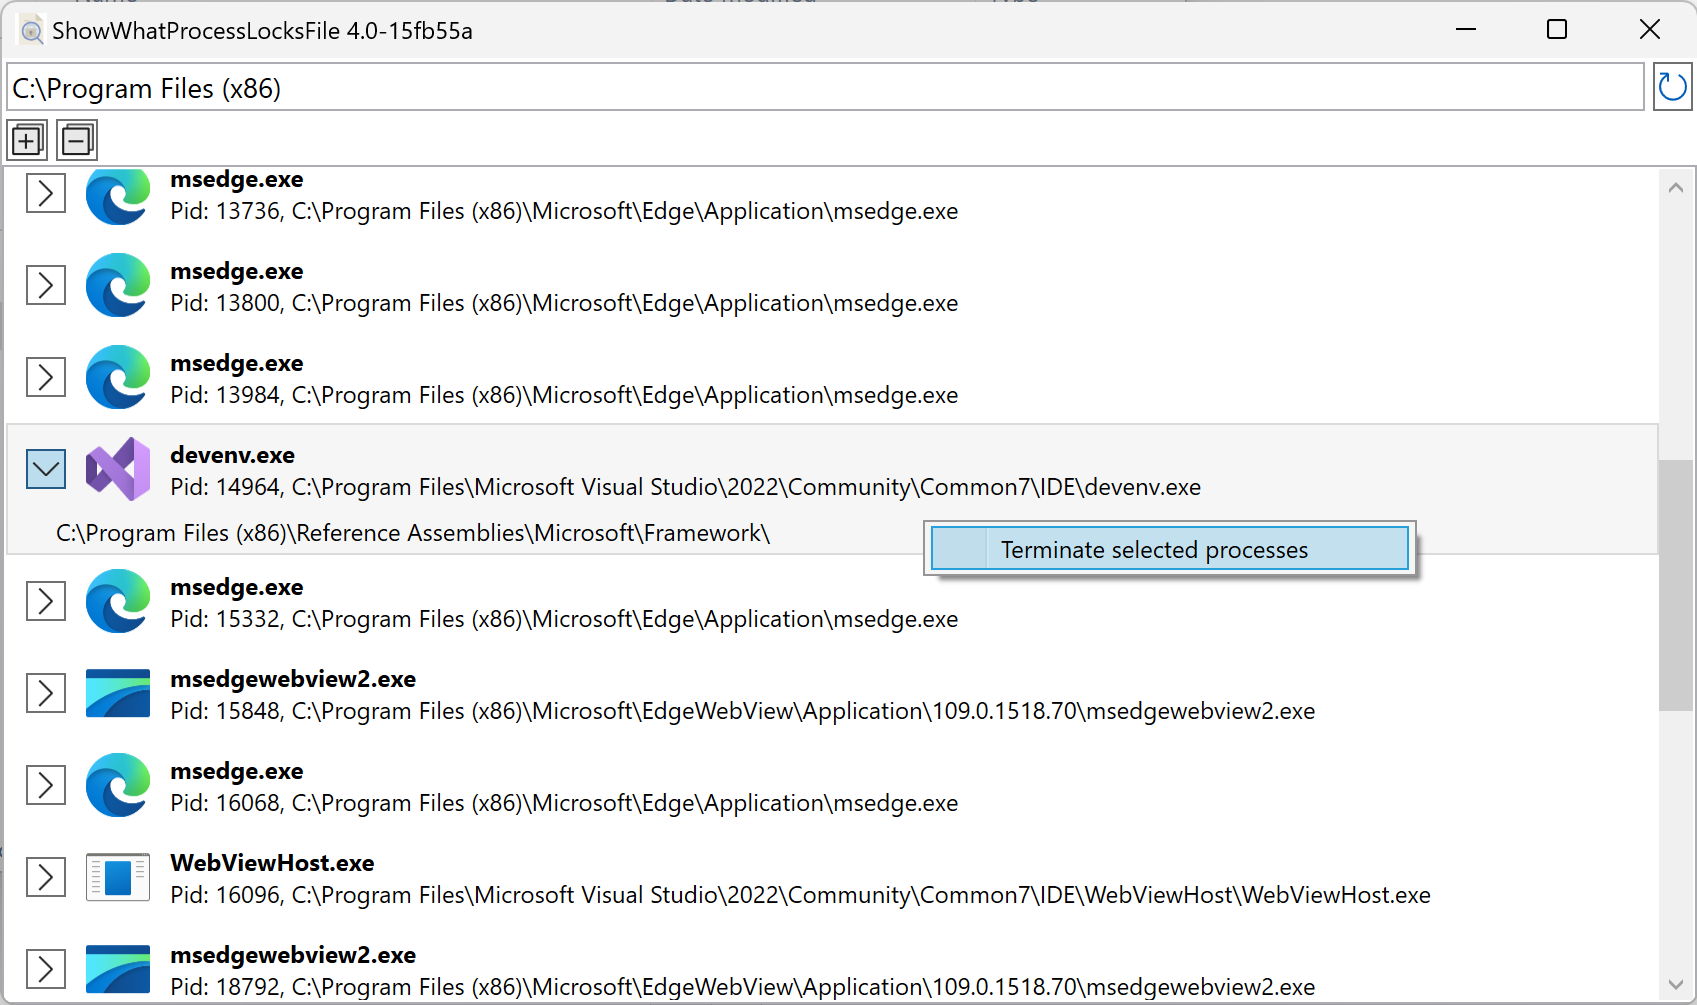Select msedge.exe name above Pid 13800
The image size is (1697, 1005).
[236, 271]
